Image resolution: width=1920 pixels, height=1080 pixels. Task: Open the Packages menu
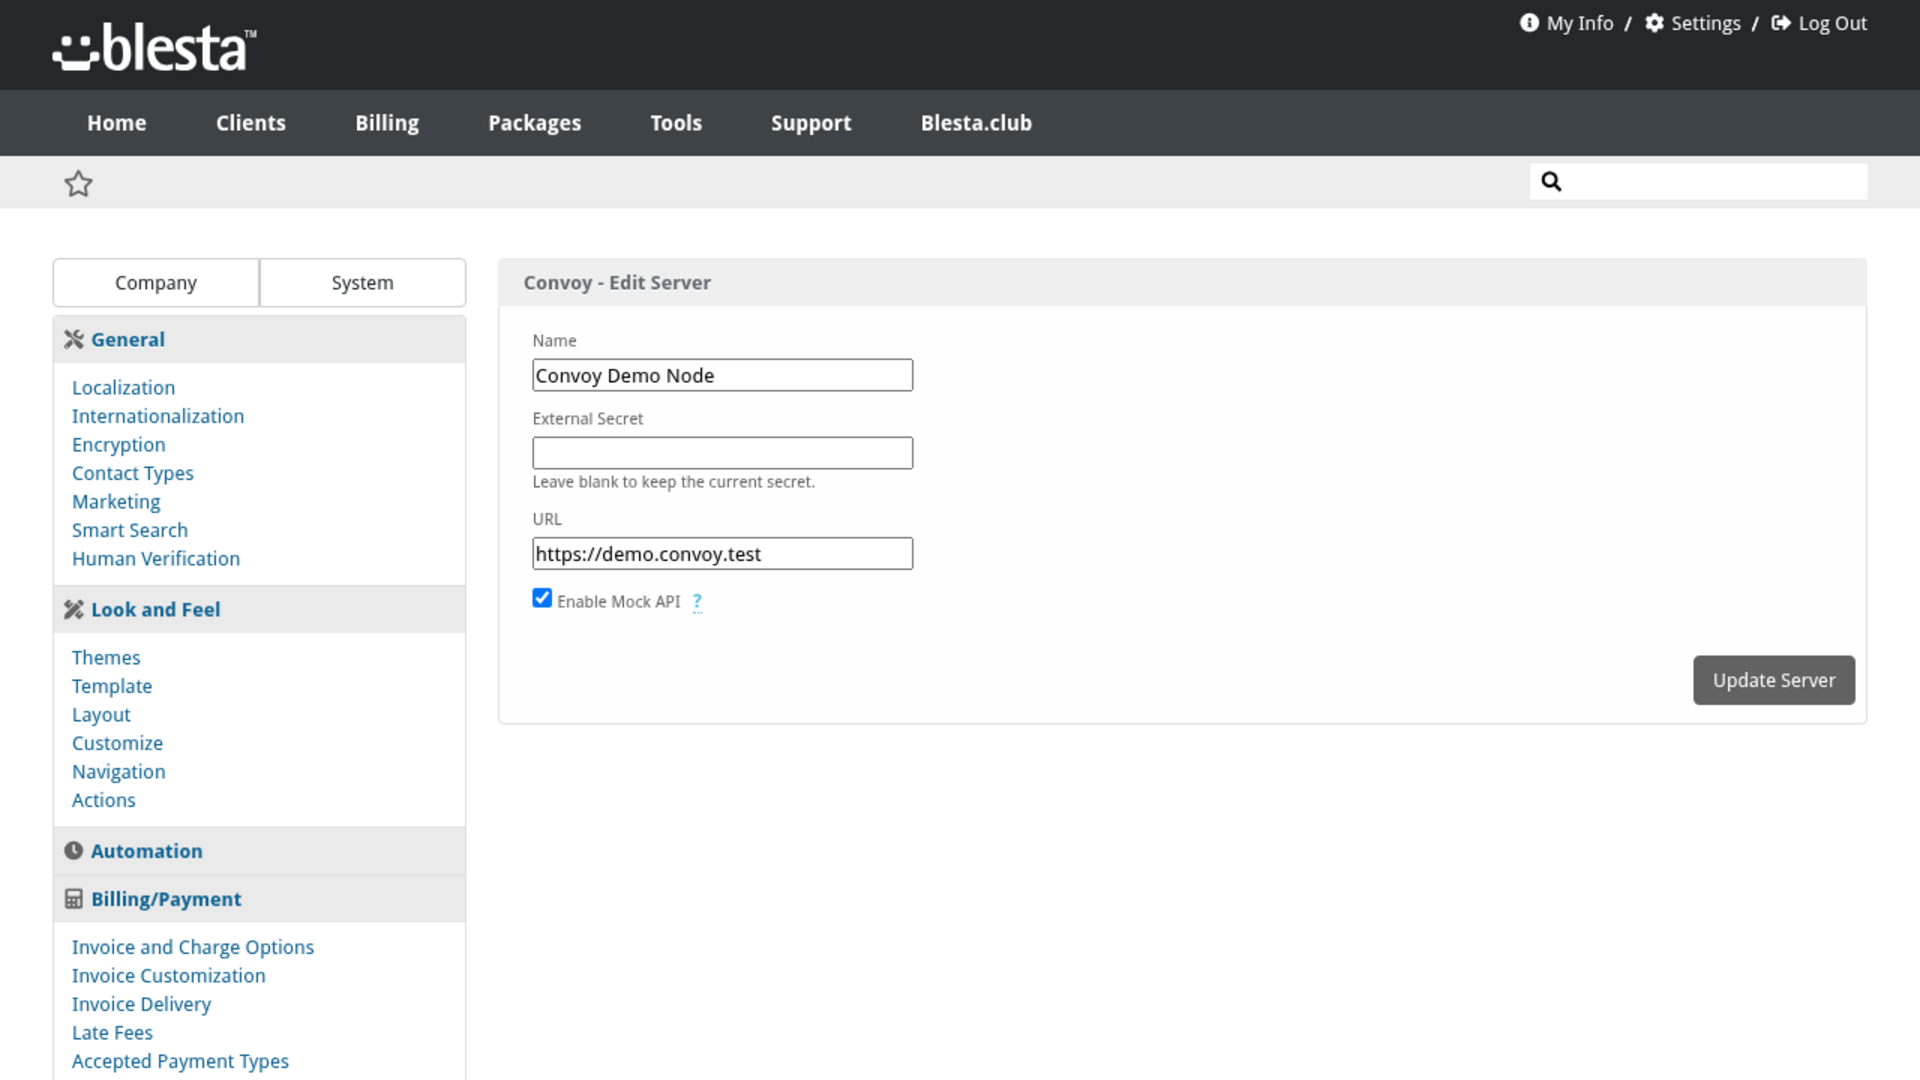tap(535, 123)
